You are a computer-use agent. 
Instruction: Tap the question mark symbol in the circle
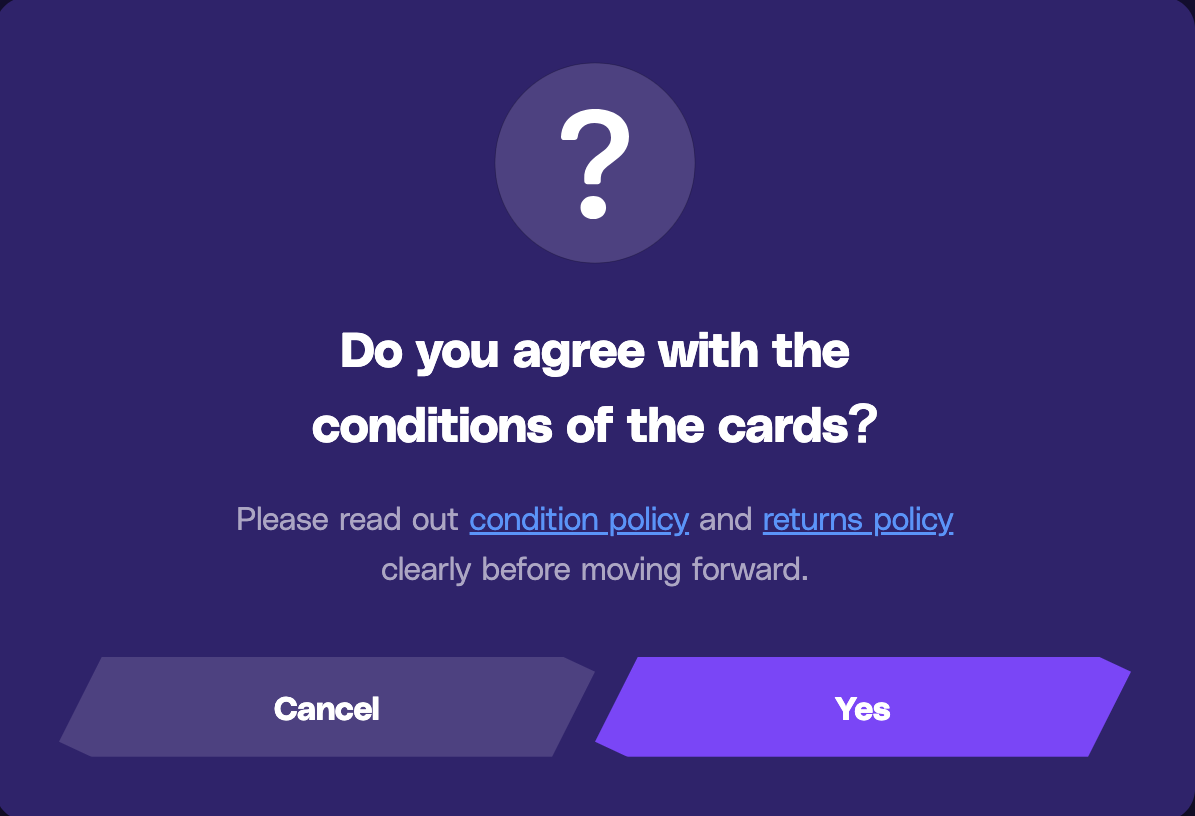coord(595,164)
